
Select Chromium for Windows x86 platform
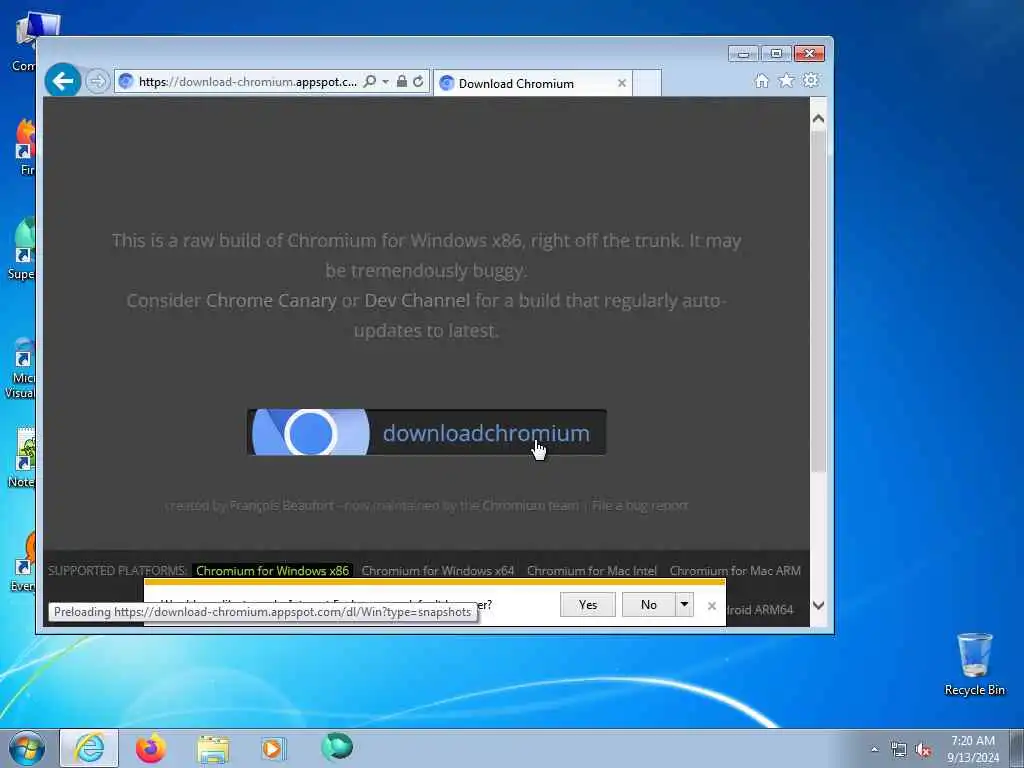pos(272,570)
